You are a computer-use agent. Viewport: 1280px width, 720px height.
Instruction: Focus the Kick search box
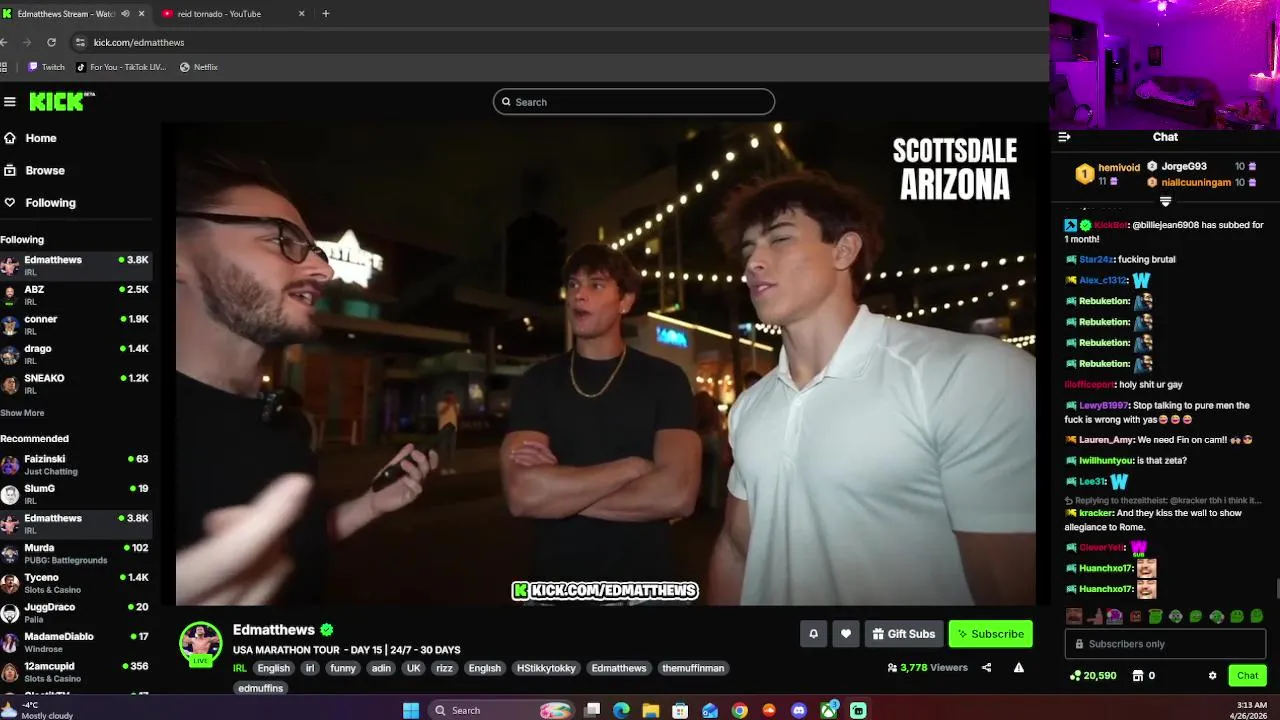click(634, 102)
